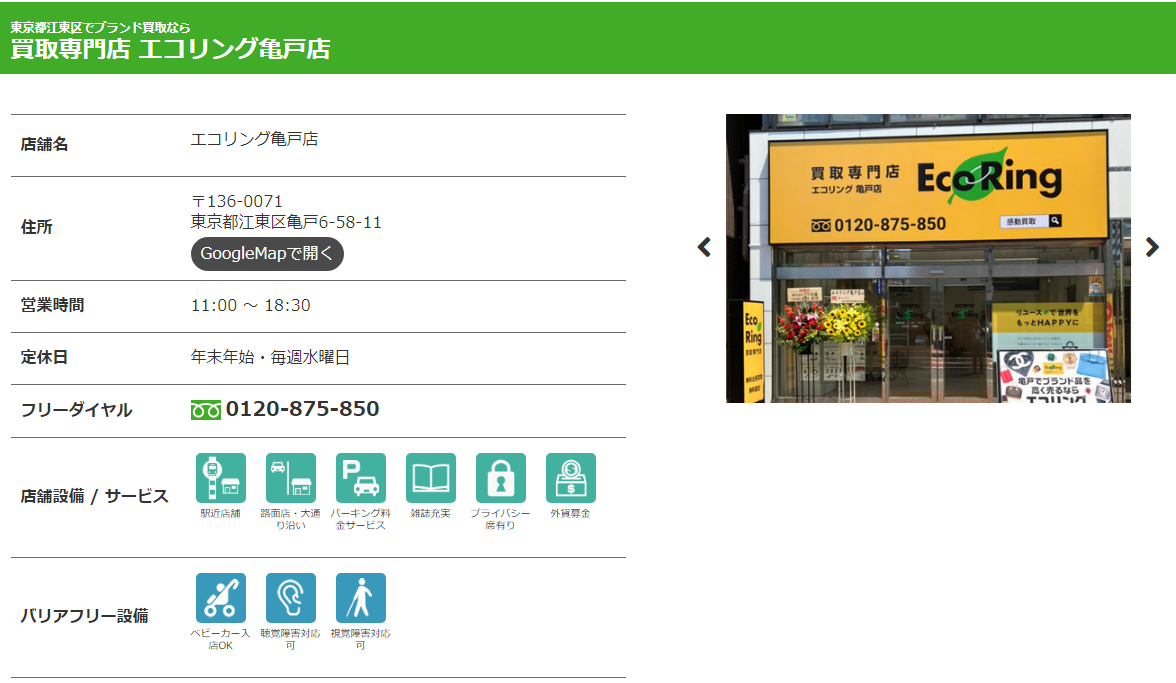1176x683 pixels.
Task: Click the 外貨募金 caption text
Action: pos(571,514)
